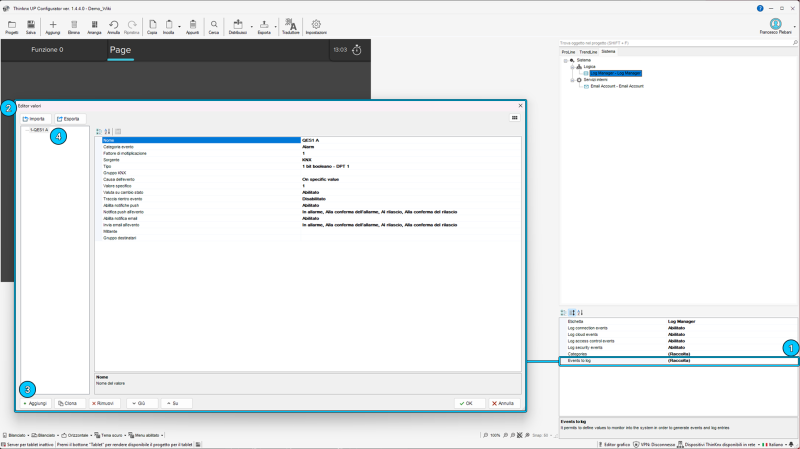
Task: Close the Editor valori dialog
Action: click(520, 106)
